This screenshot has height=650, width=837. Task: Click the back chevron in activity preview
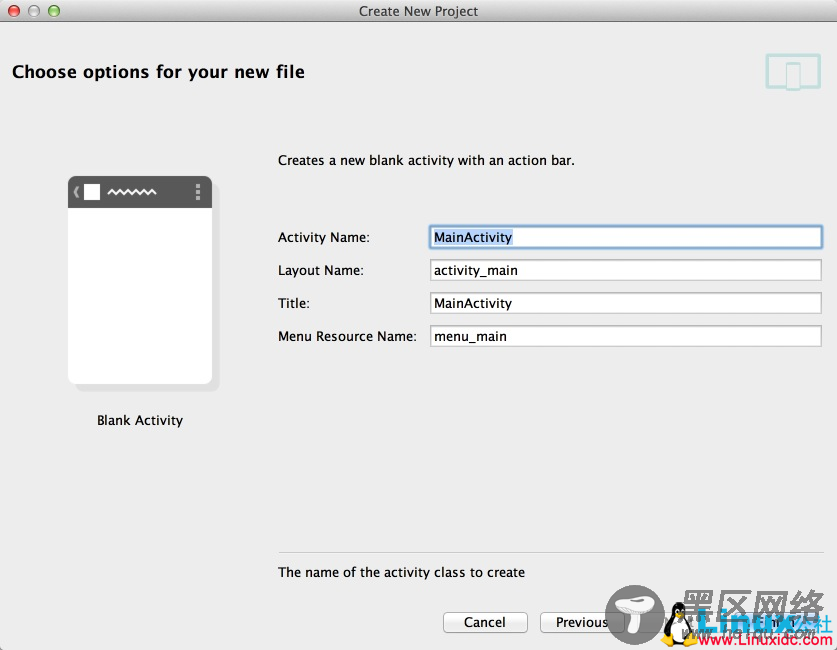pyautogui.click(x=76, y=192)
